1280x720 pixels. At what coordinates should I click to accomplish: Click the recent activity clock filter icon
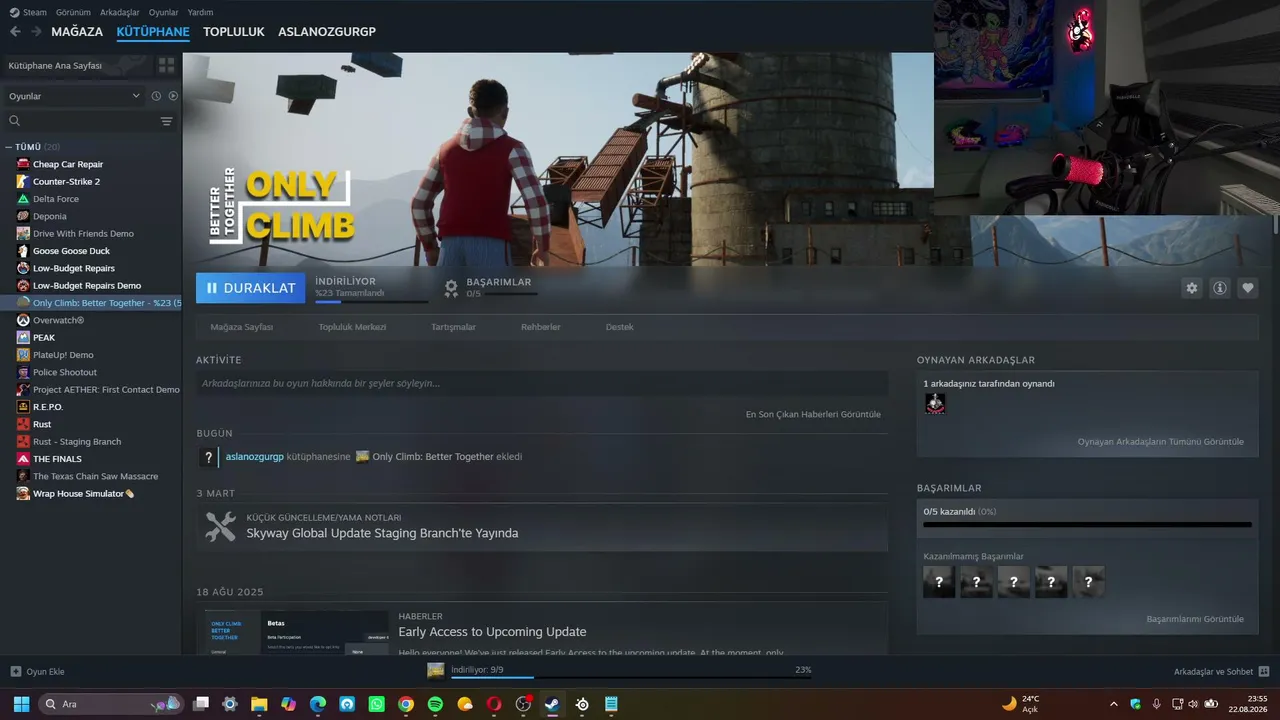(156, 96)
